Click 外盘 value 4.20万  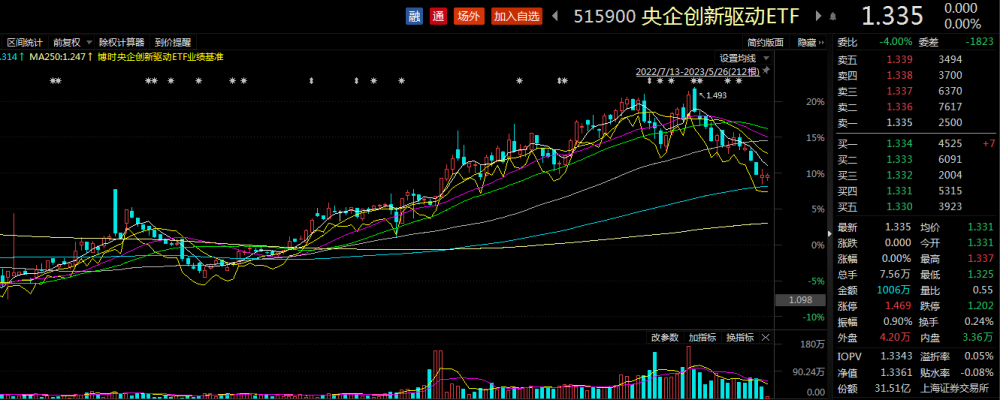point(893,337)
